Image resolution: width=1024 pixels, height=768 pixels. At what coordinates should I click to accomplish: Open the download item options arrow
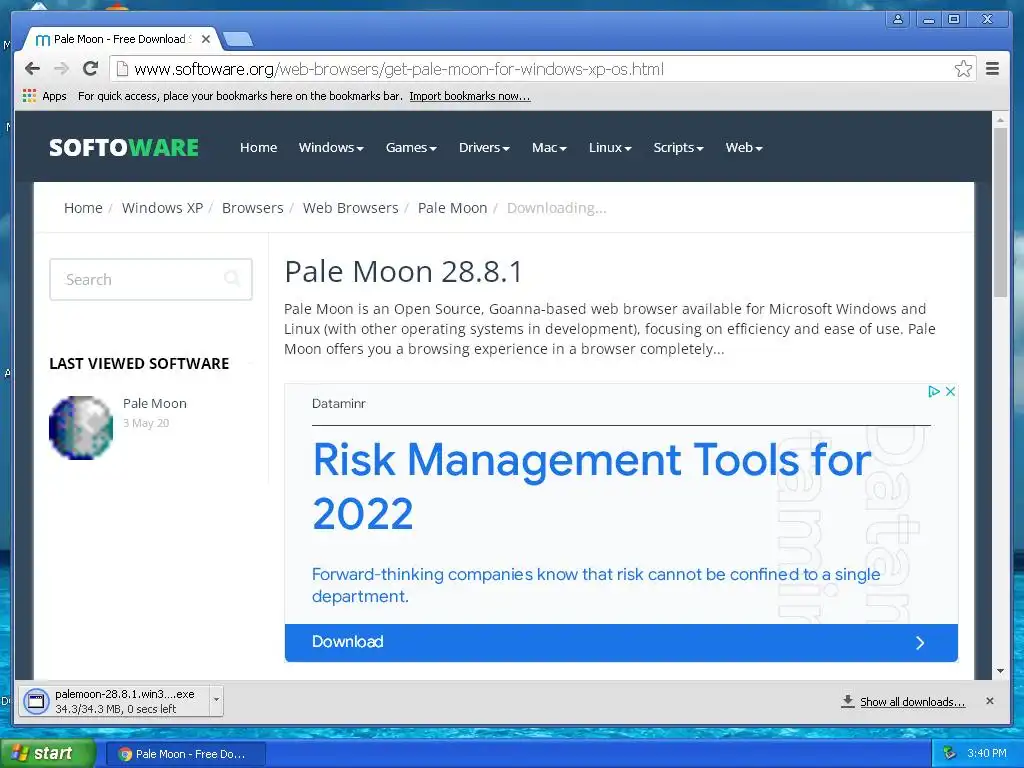216,701
